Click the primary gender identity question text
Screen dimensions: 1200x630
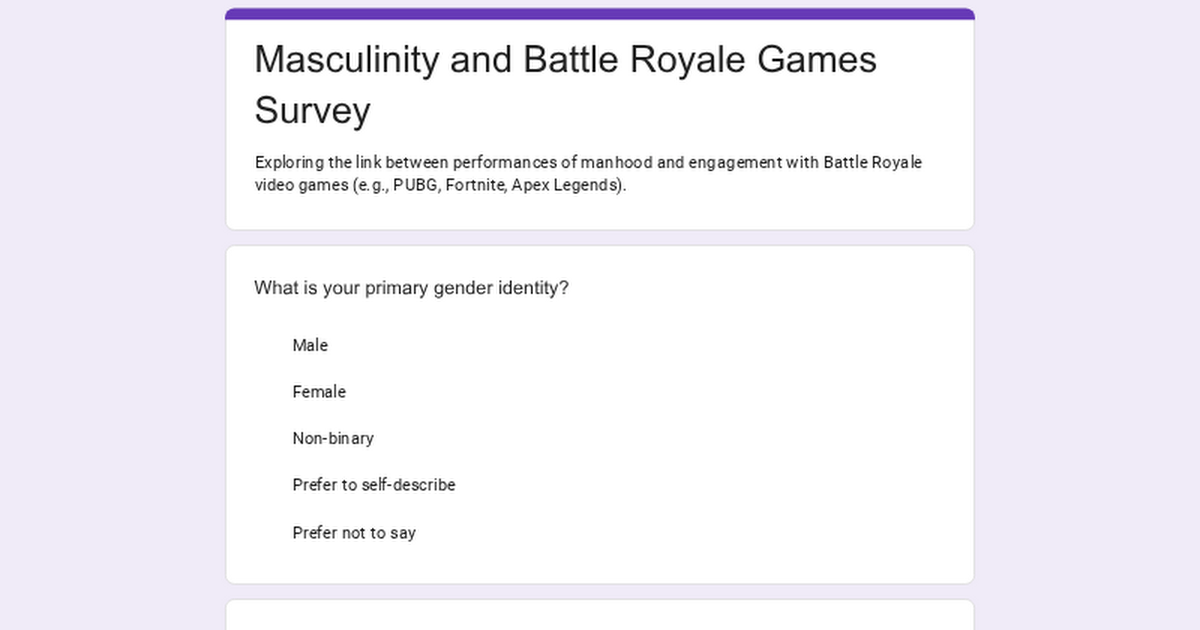[x=411, y=288]
